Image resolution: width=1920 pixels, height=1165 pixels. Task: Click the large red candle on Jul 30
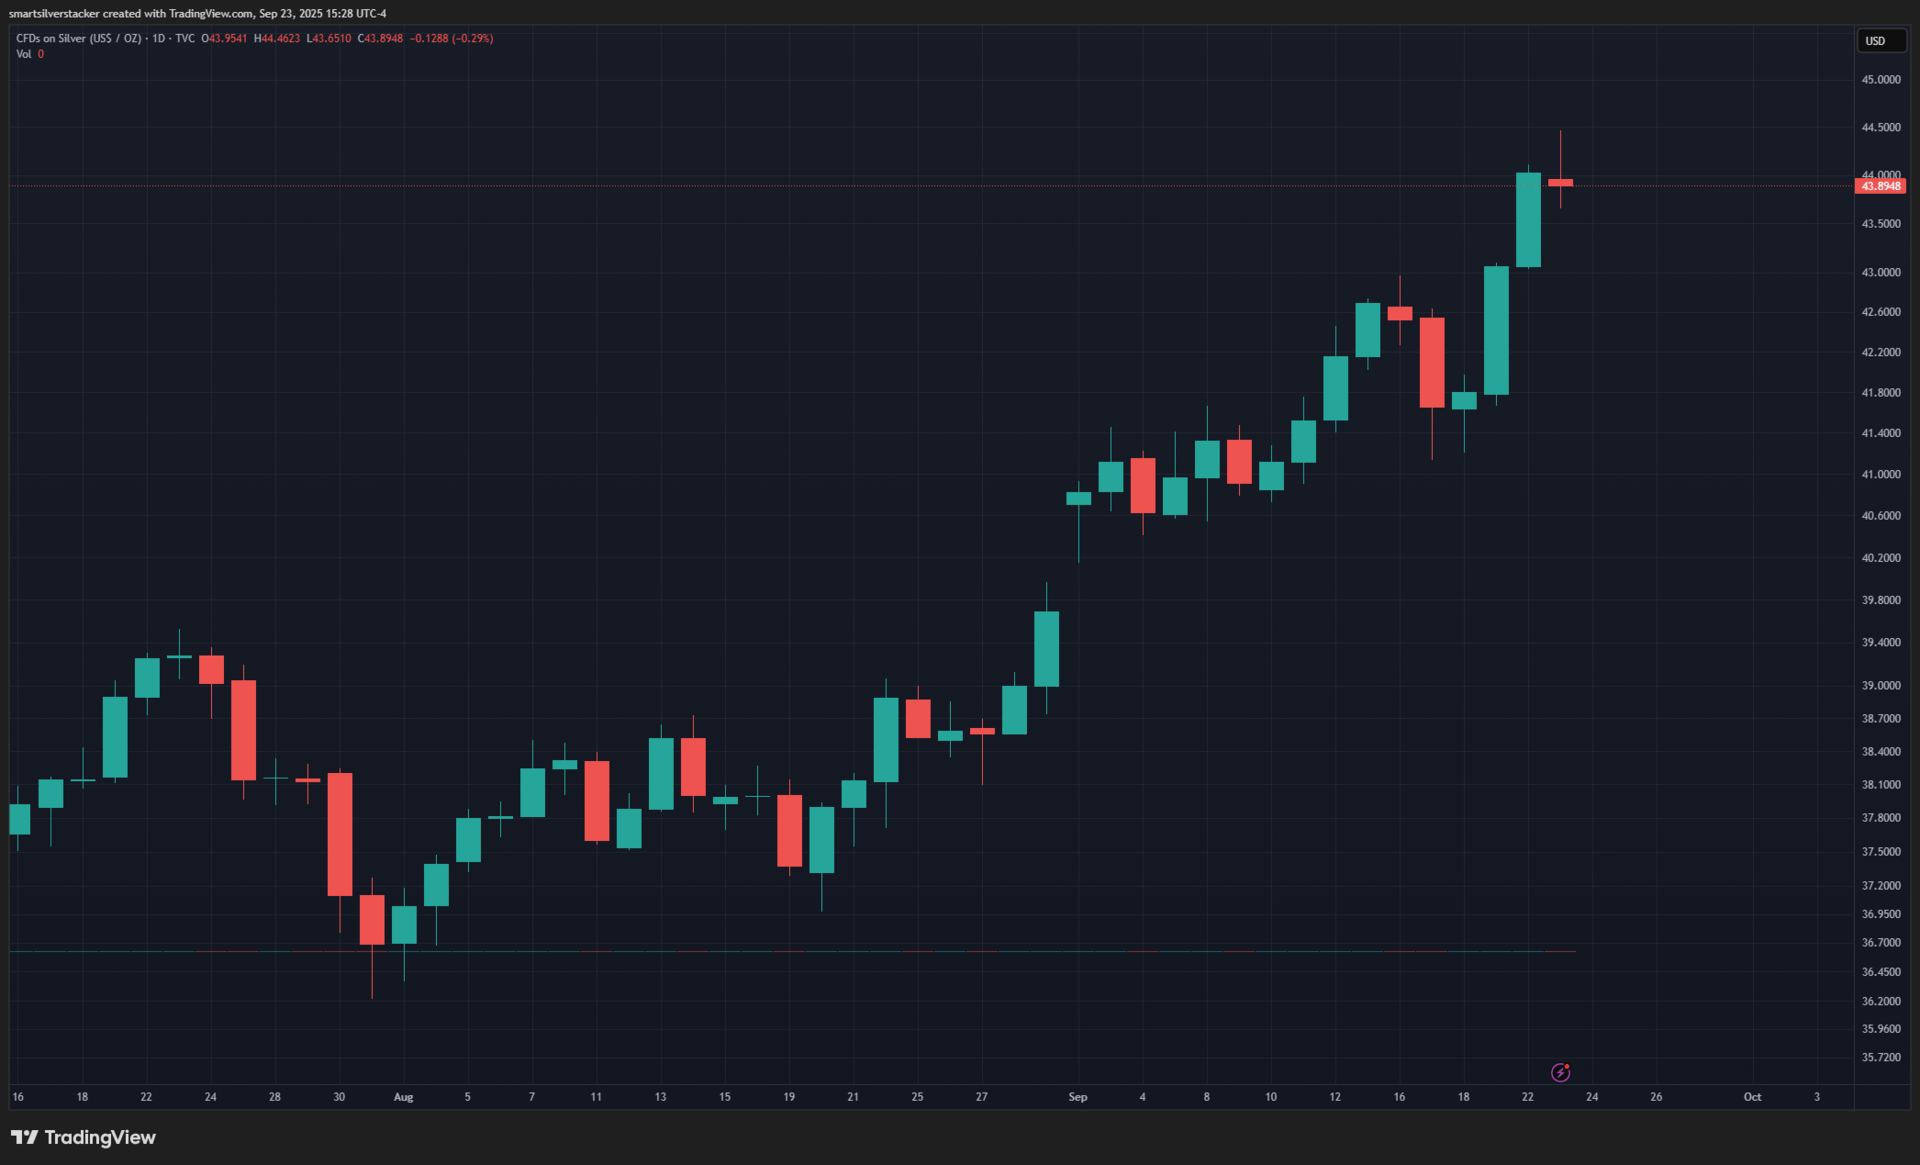(340, 834)
